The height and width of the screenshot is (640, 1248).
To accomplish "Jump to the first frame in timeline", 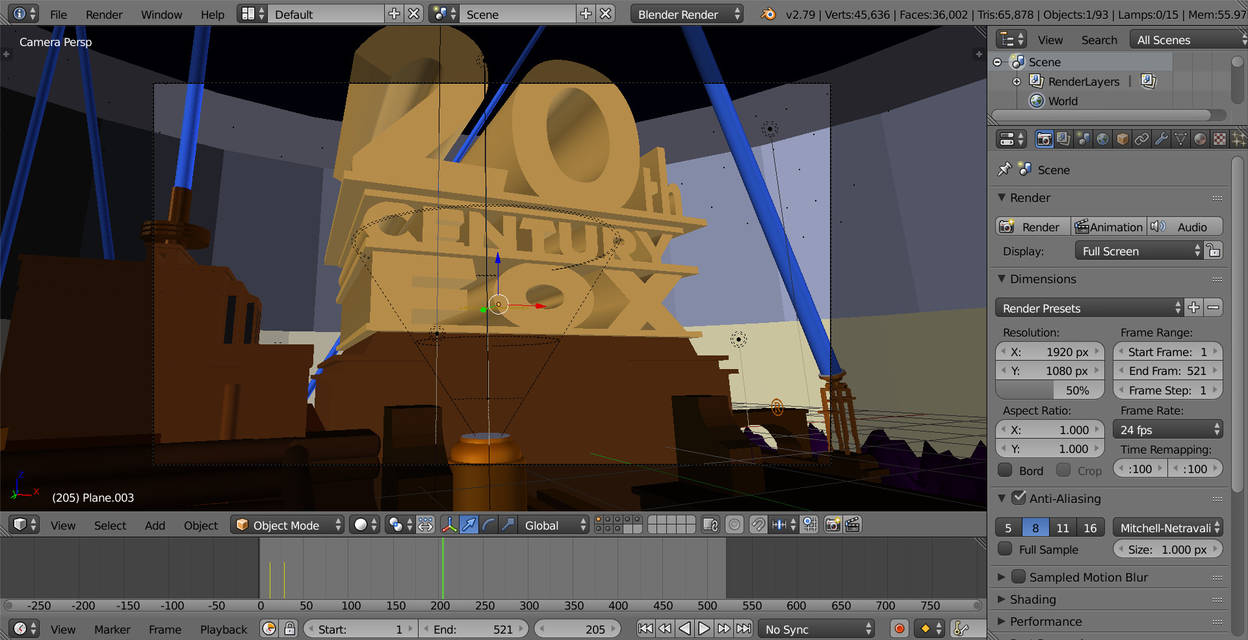I will click(646, 629).
